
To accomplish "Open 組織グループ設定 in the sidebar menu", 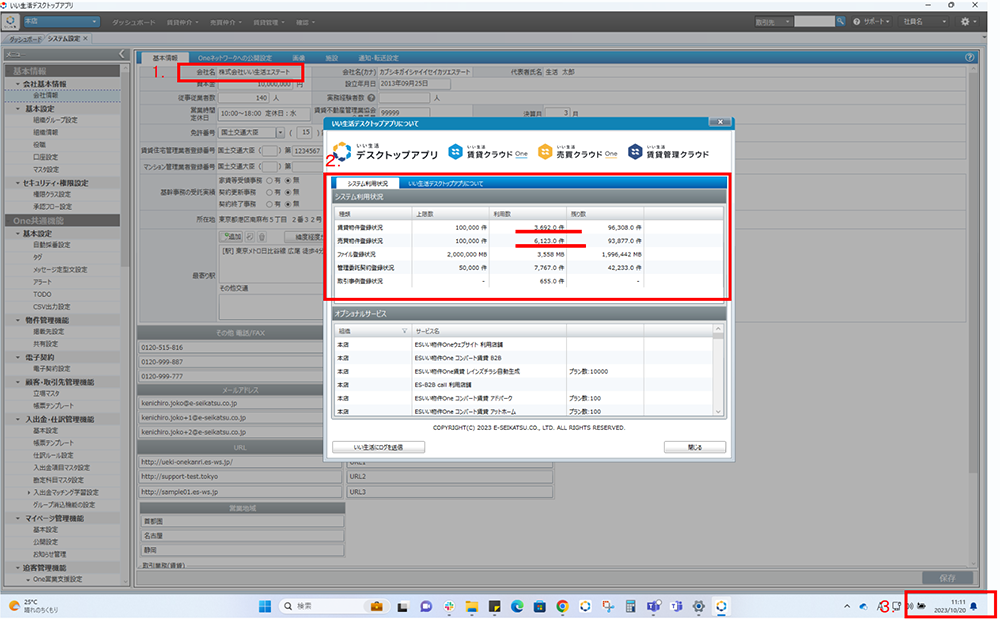I will [55, 120].
